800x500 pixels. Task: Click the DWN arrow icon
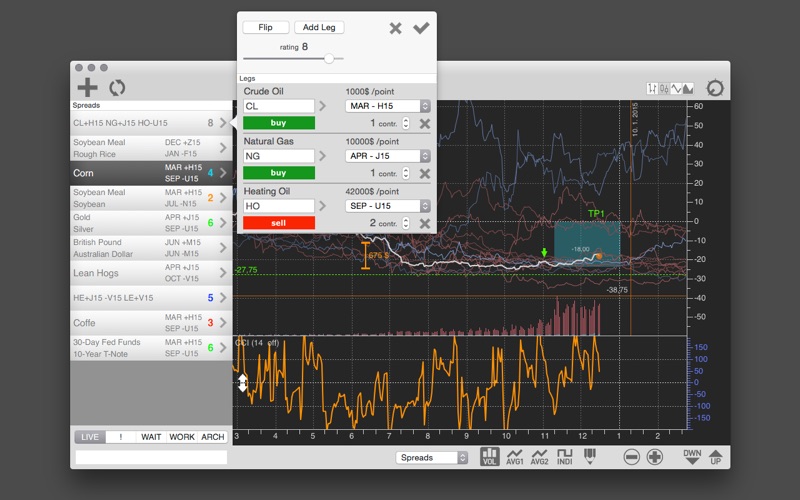[x=692, y=457]
